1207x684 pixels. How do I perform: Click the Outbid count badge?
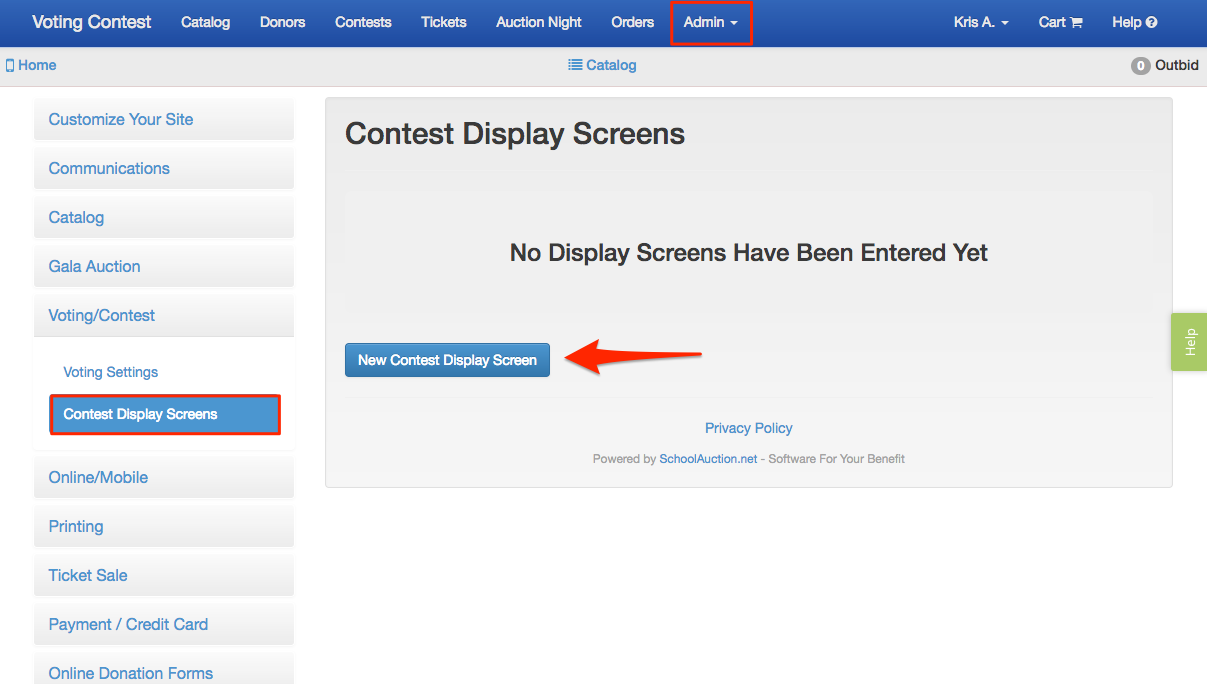click(1140, 66)
